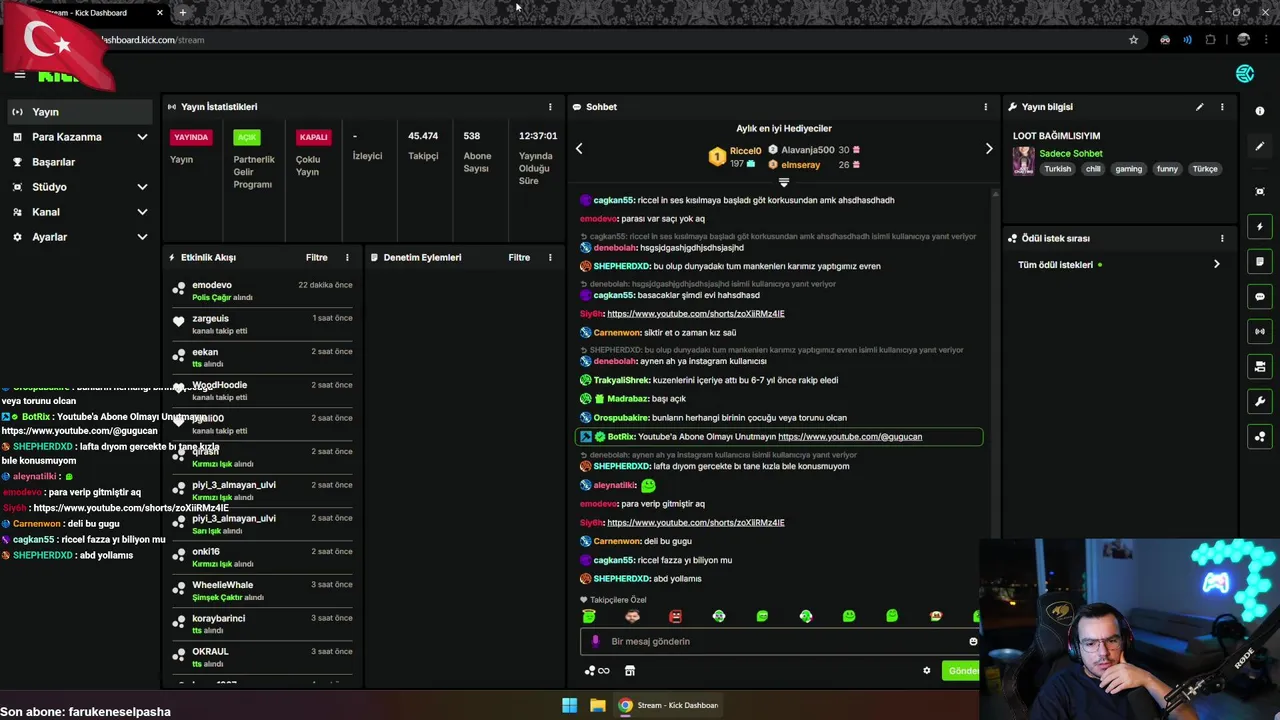Screen dimensions: 1280x720
Task: Select Yayın in the sidebar
Action: pos(78,112)
